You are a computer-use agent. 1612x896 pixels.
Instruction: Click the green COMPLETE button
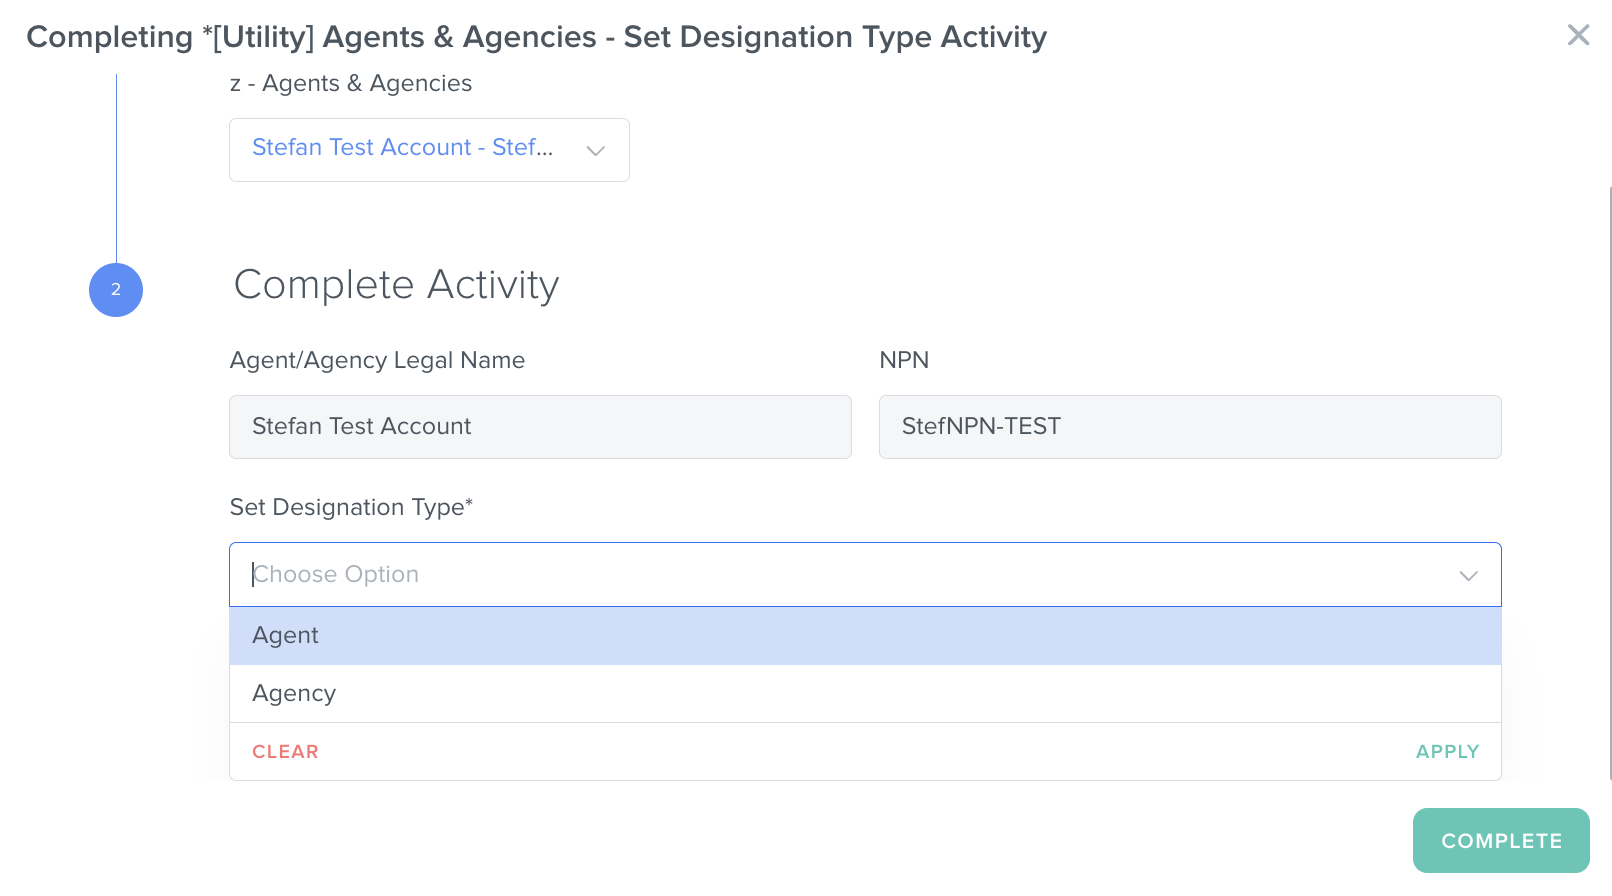1500,841
